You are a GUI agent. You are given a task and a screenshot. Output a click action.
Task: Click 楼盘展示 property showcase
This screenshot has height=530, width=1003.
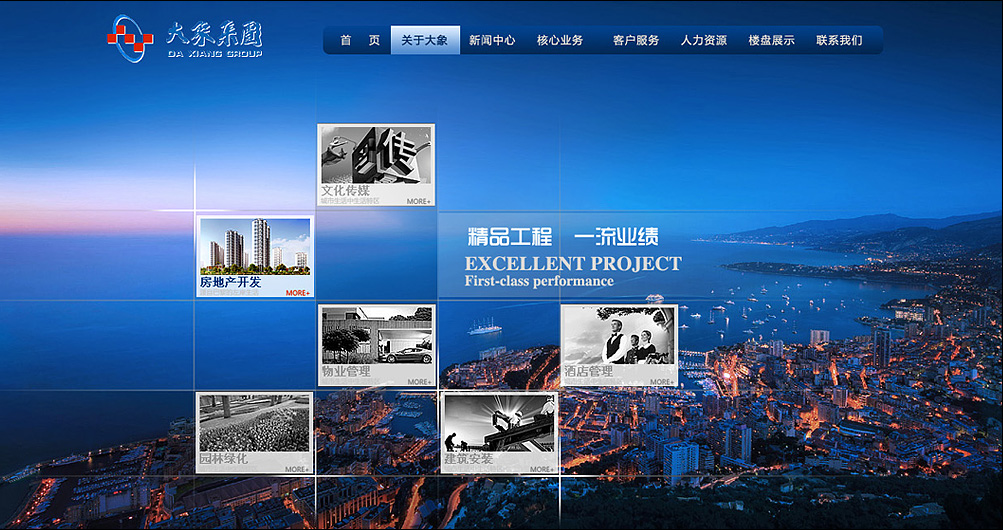point(772,41)
